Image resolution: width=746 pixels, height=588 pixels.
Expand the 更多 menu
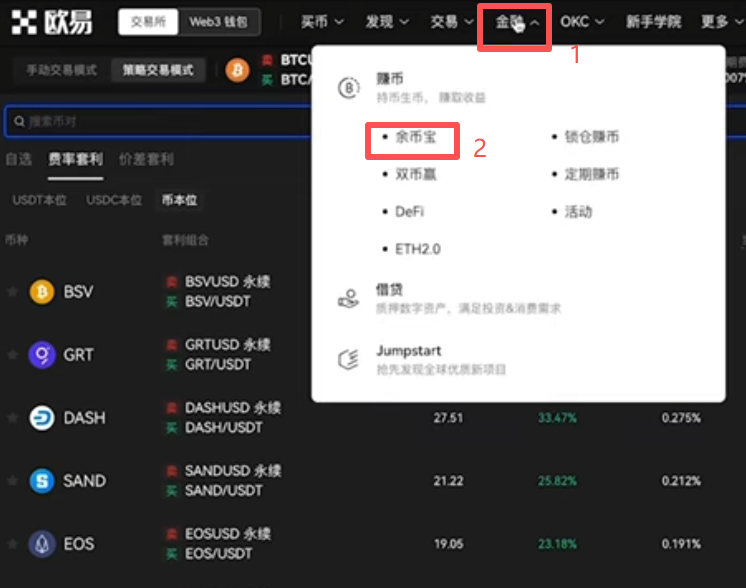tap(722, 21)
